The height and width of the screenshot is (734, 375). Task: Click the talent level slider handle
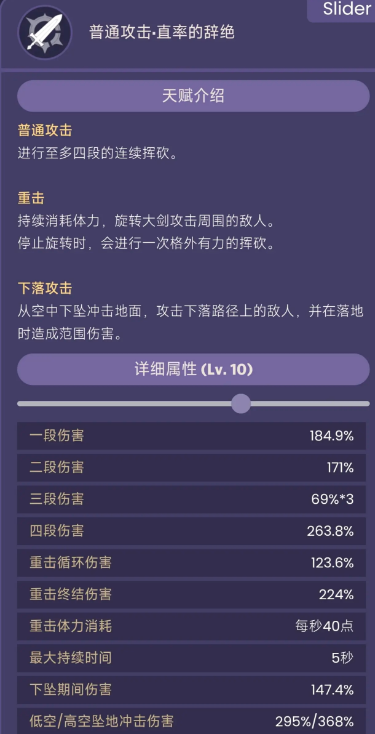coord(241,404)
